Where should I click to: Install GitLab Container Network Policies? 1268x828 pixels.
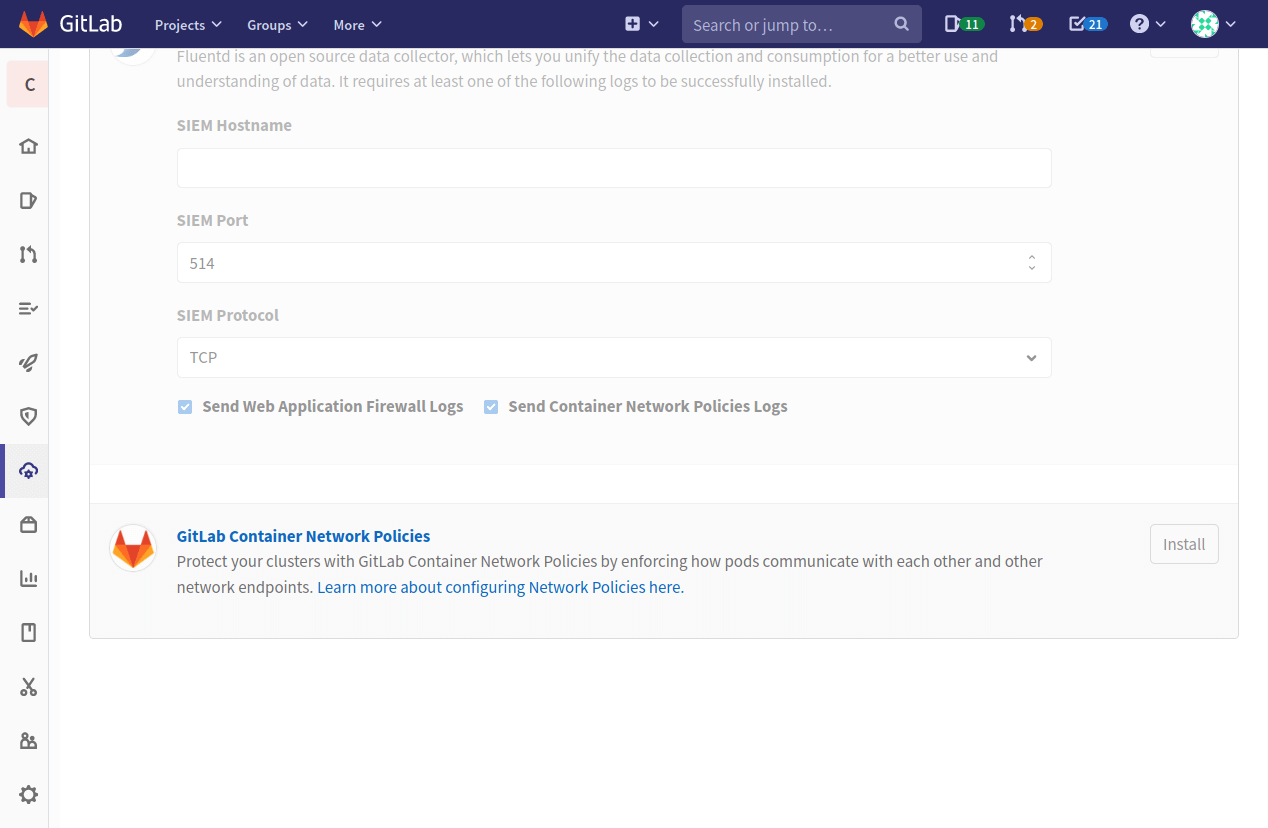(x=1184, y=544)
